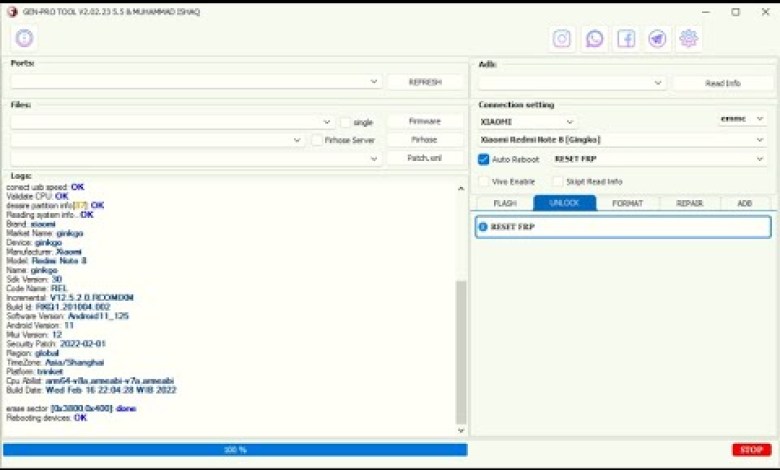
Task: Open the emmc storage type dropdown
Action: (x=742, y=119)
